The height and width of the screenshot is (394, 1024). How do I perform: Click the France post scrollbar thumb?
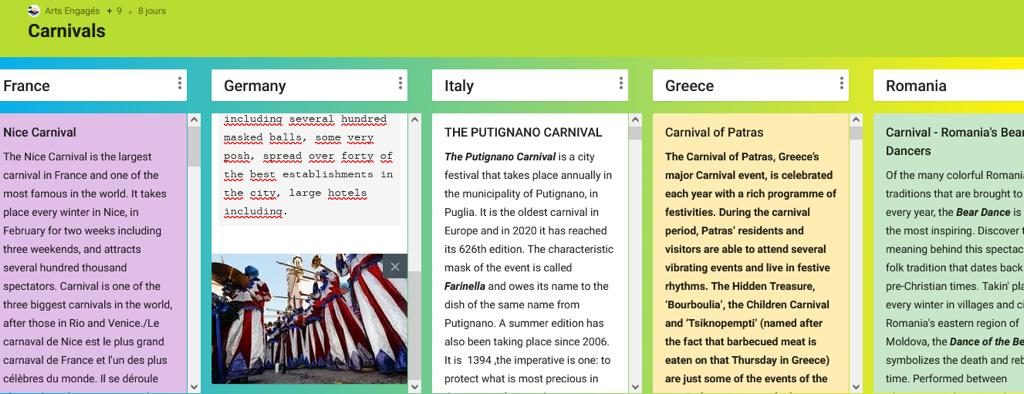[194, 146]
